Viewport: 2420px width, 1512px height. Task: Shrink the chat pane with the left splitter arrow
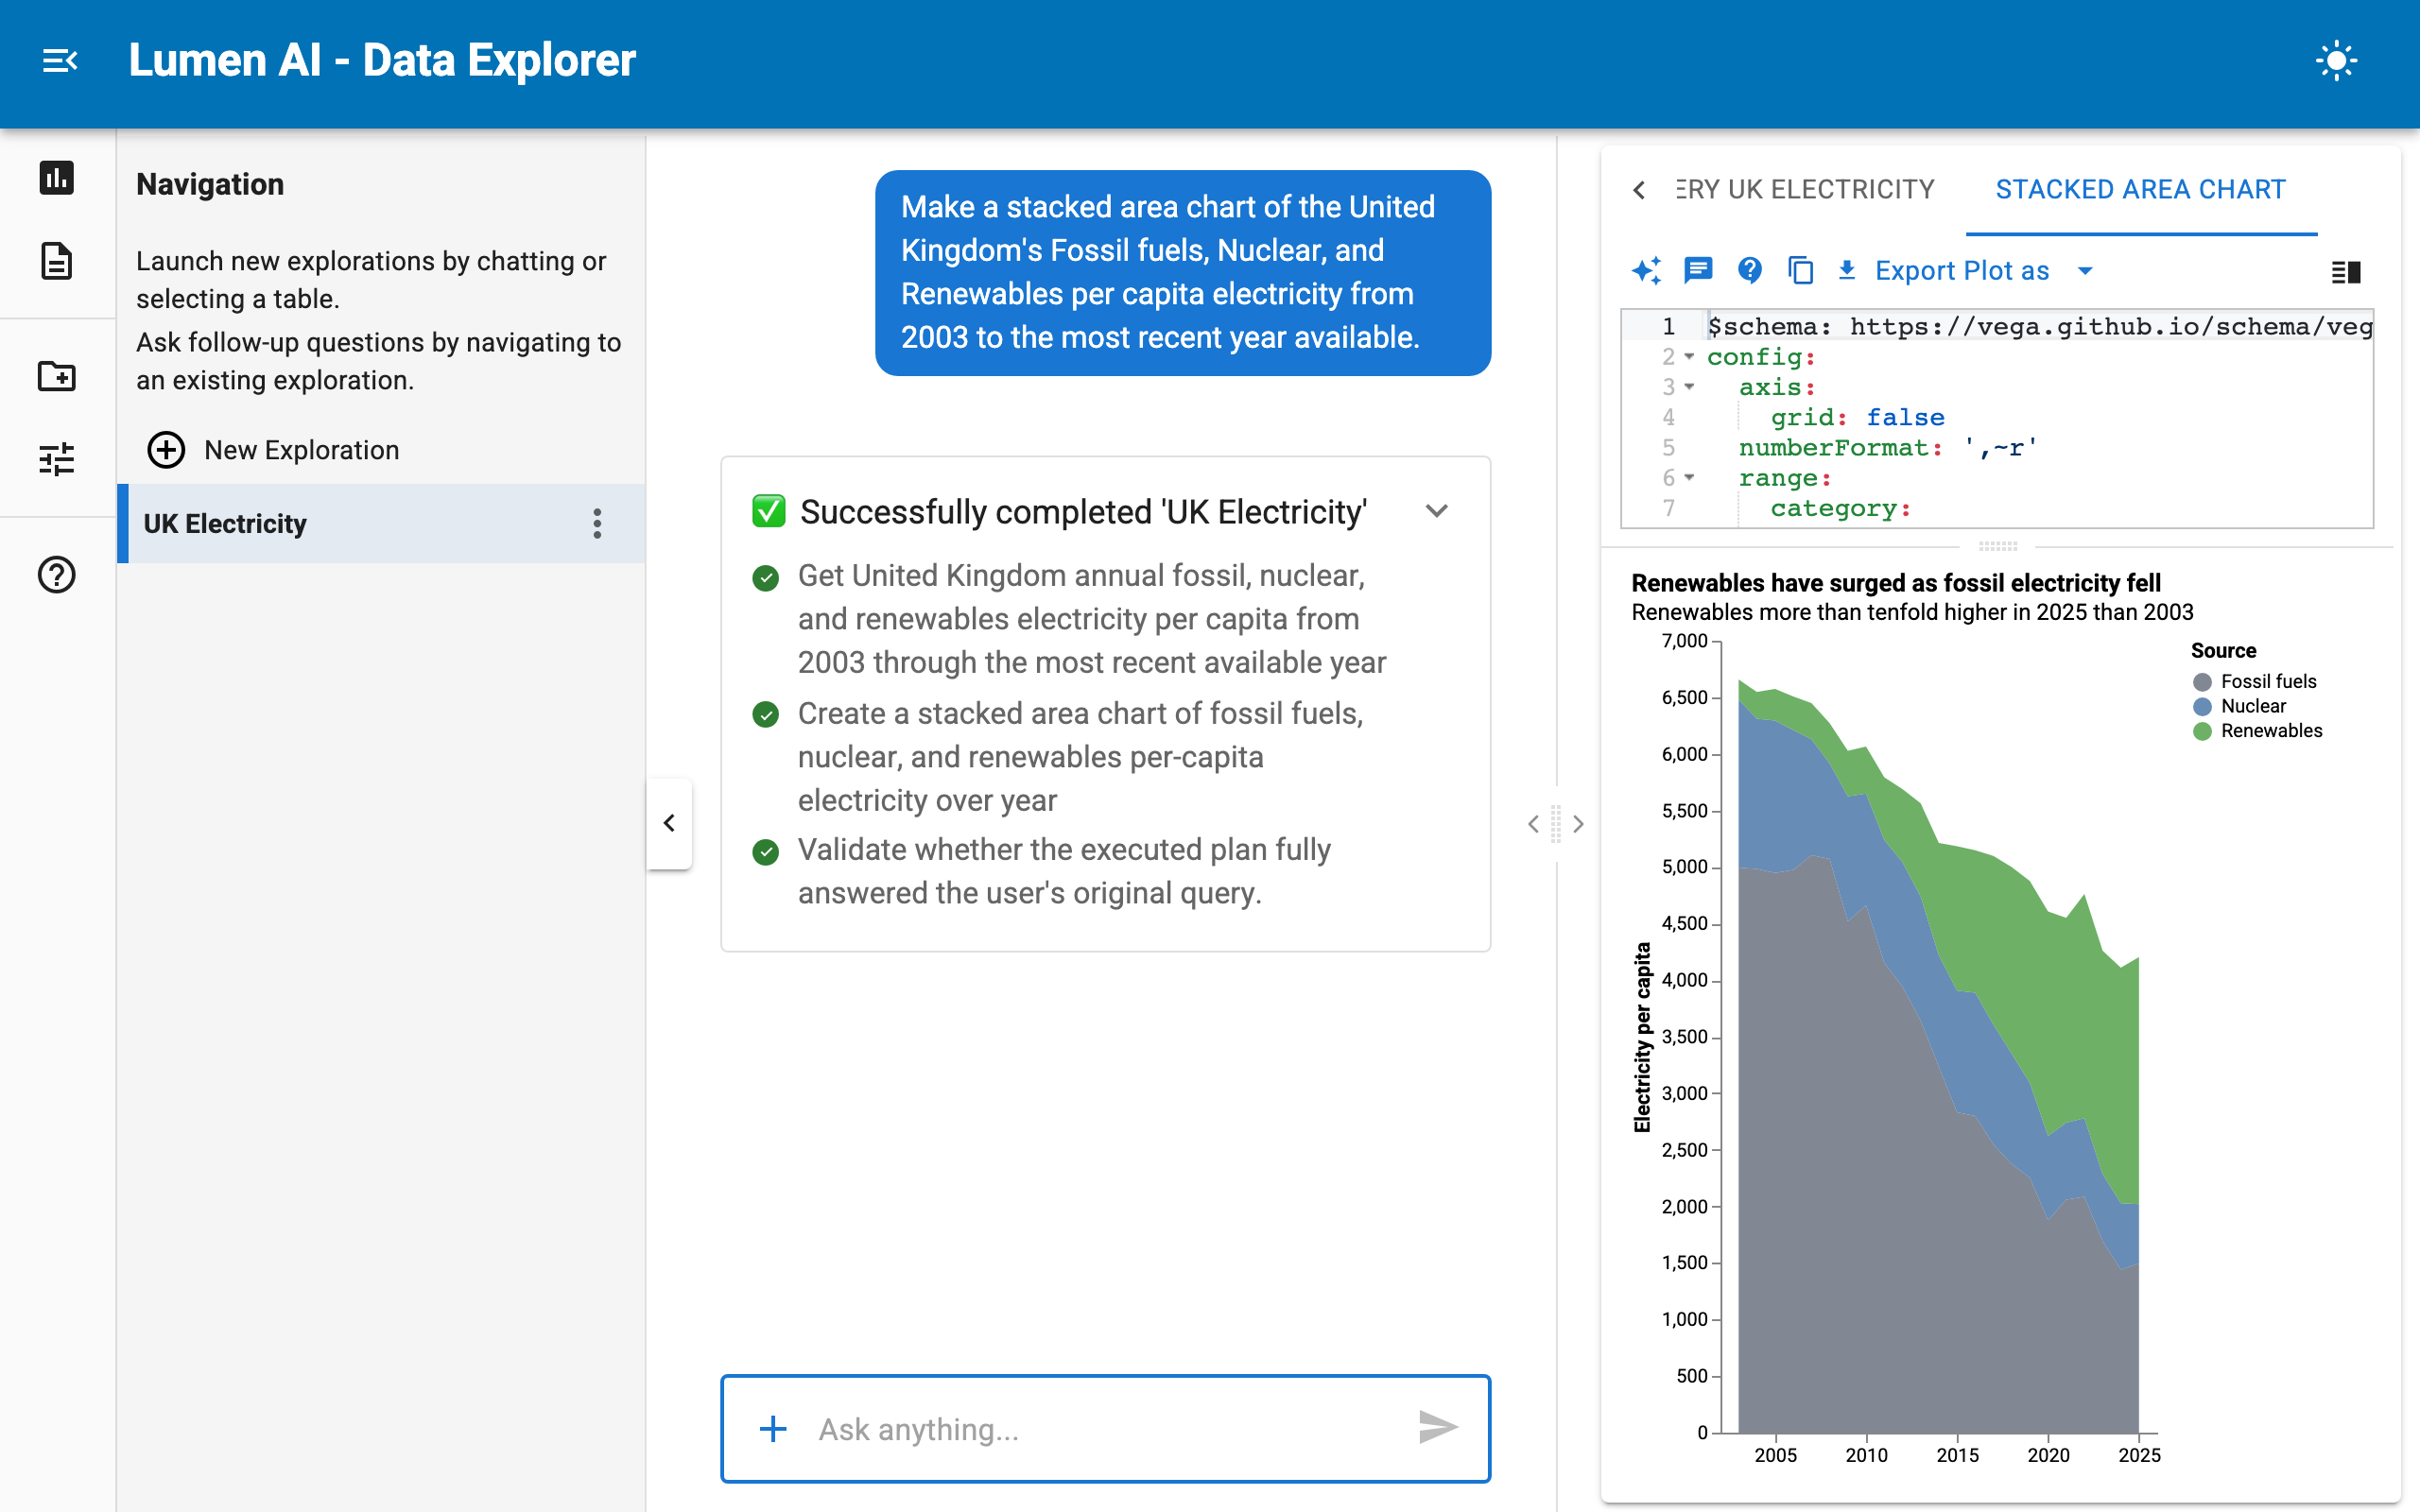(x=1533, y=824)
